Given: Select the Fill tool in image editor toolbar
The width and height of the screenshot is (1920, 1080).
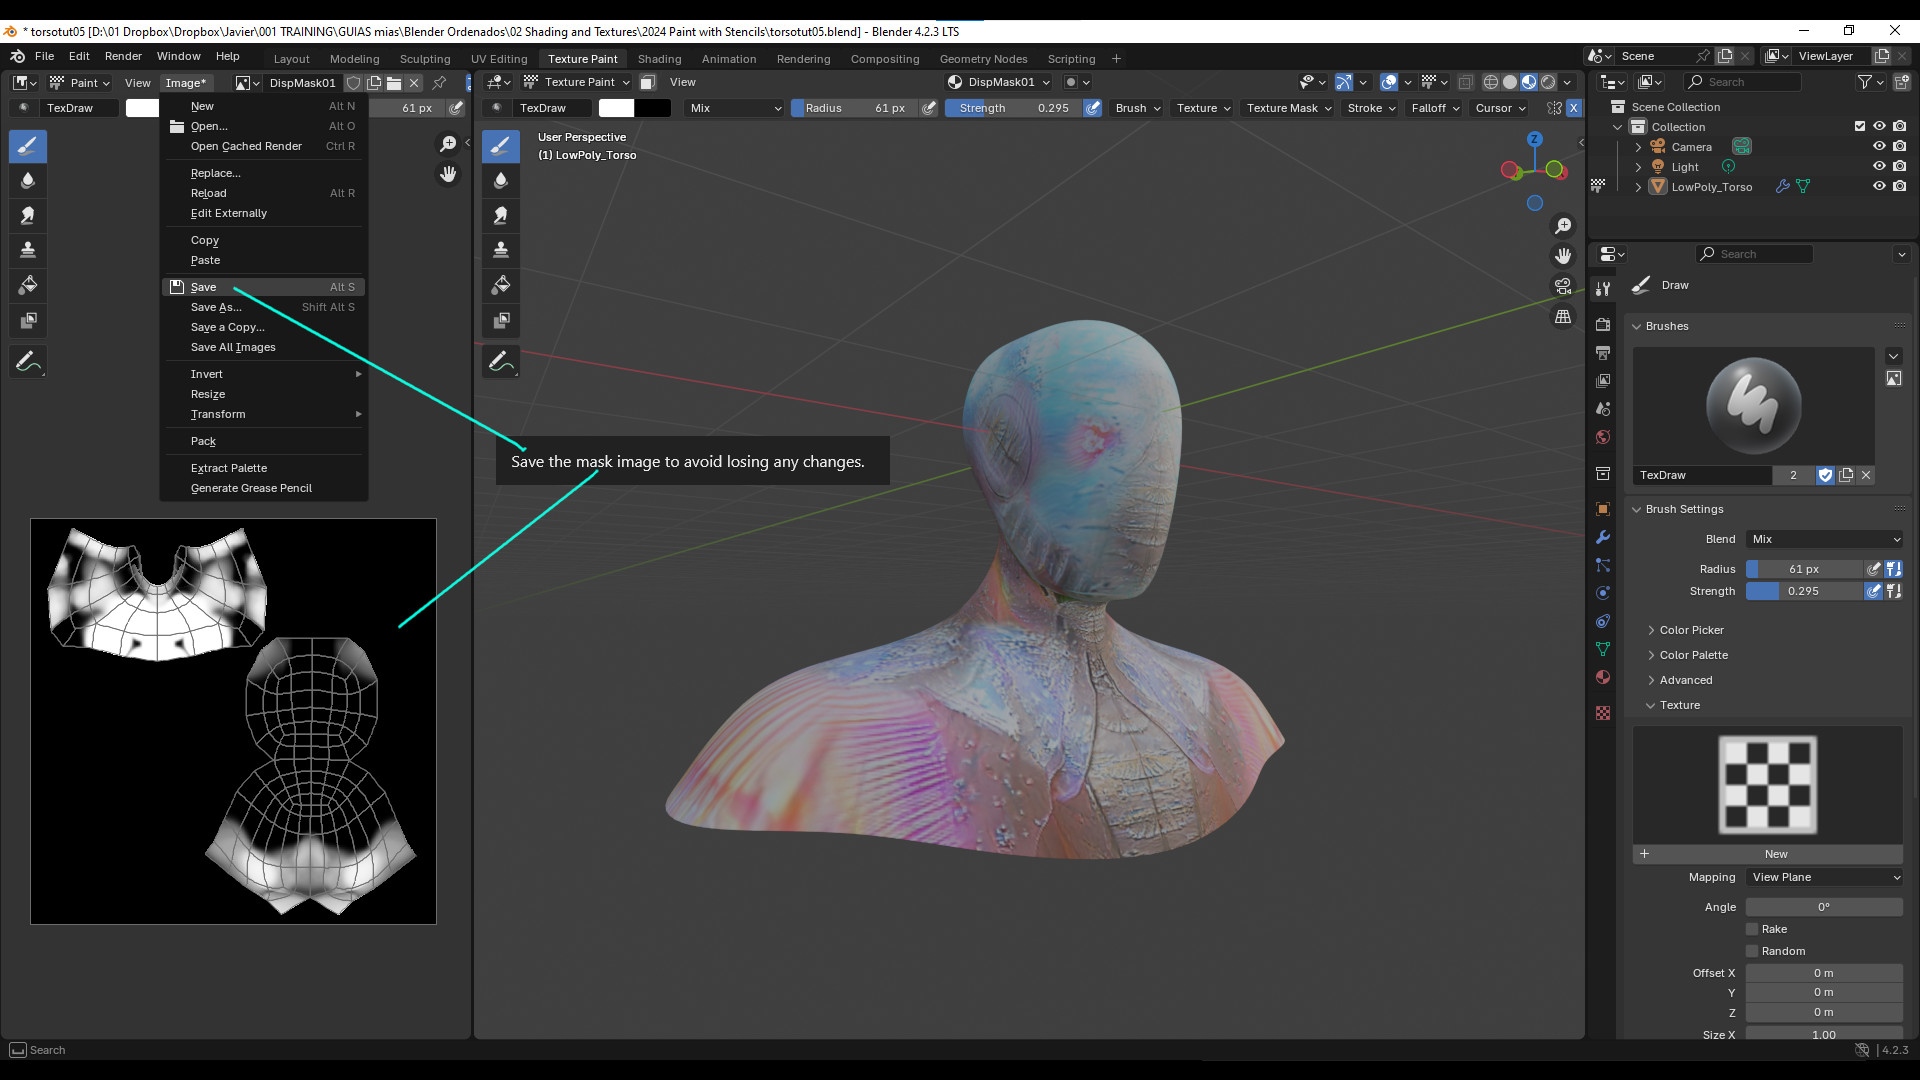Looking at the screenshot, I should pos(28,285).
